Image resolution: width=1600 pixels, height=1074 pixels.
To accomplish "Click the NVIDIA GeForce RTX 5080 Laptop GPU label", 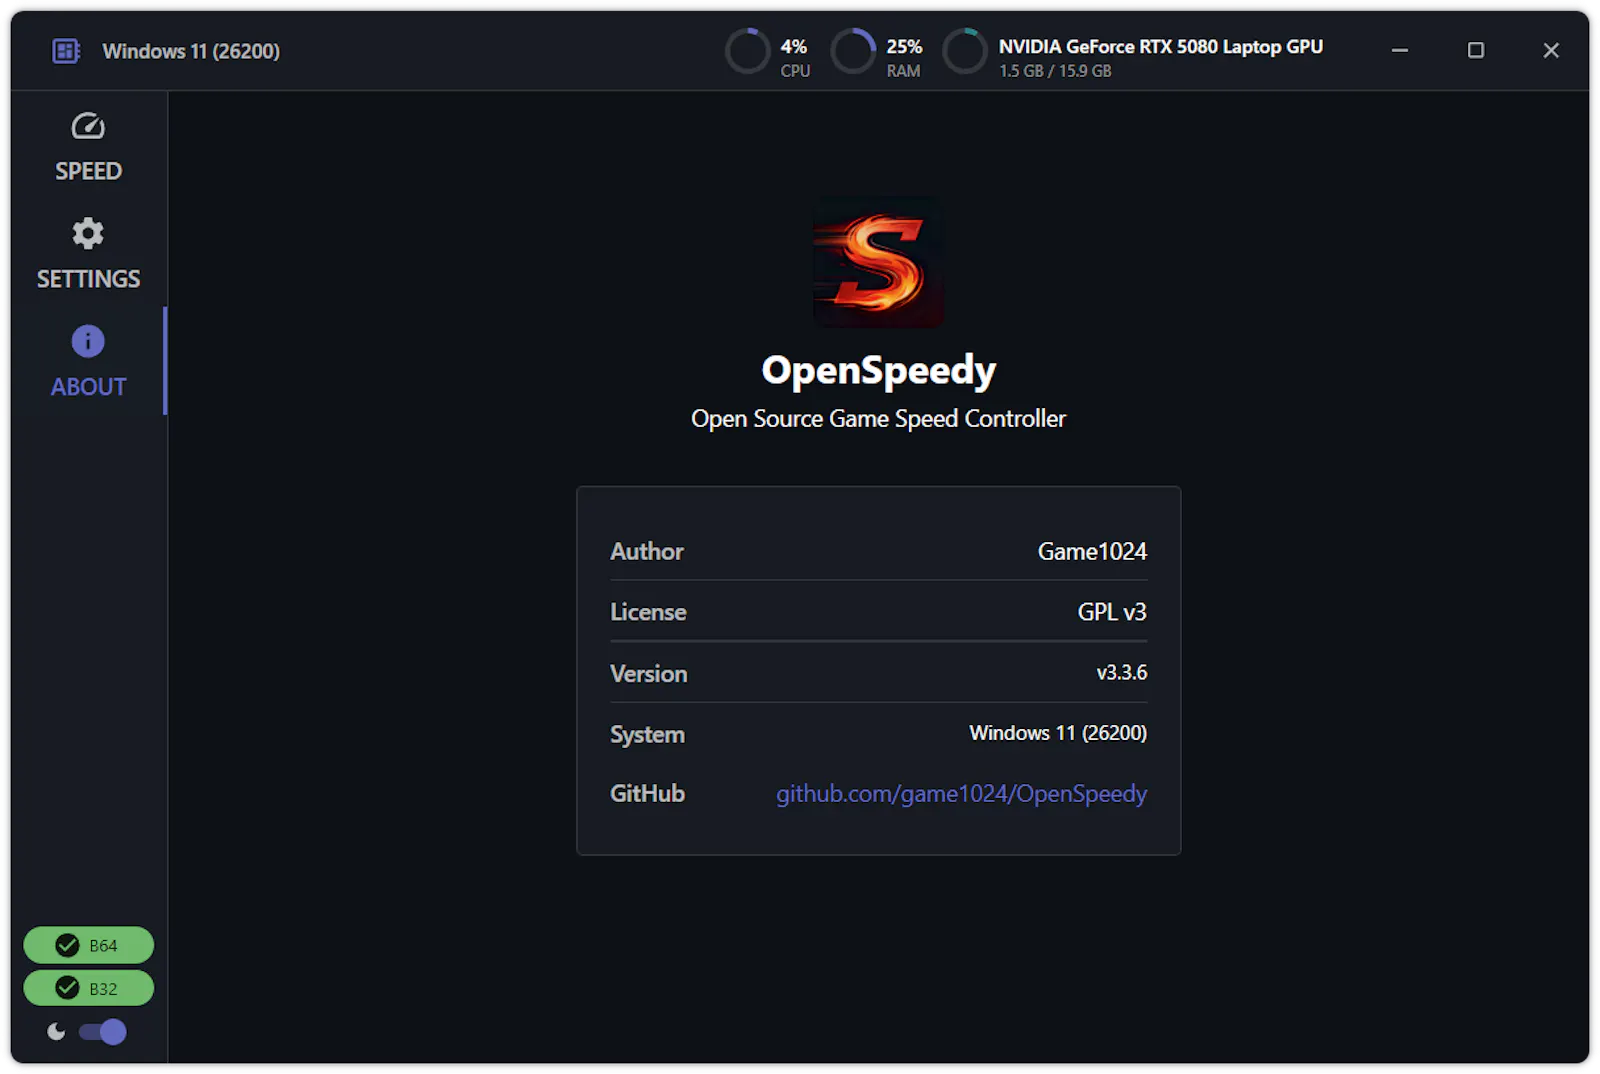I will 1160,46.
